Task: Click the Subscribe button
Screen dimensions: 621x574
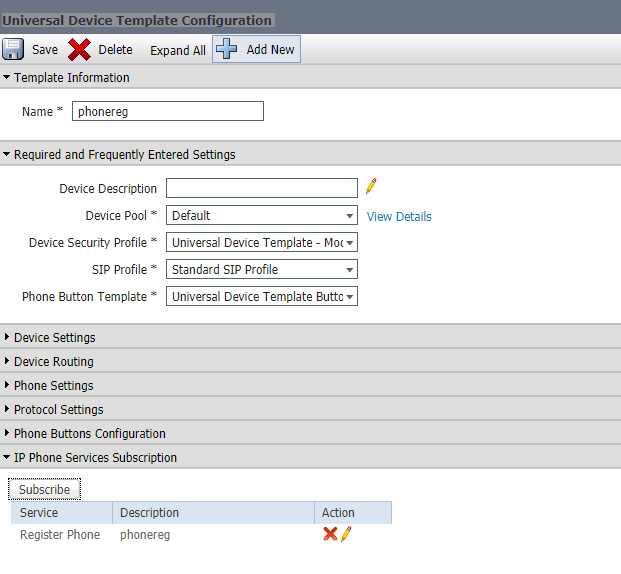Action: tap(45, 490)
